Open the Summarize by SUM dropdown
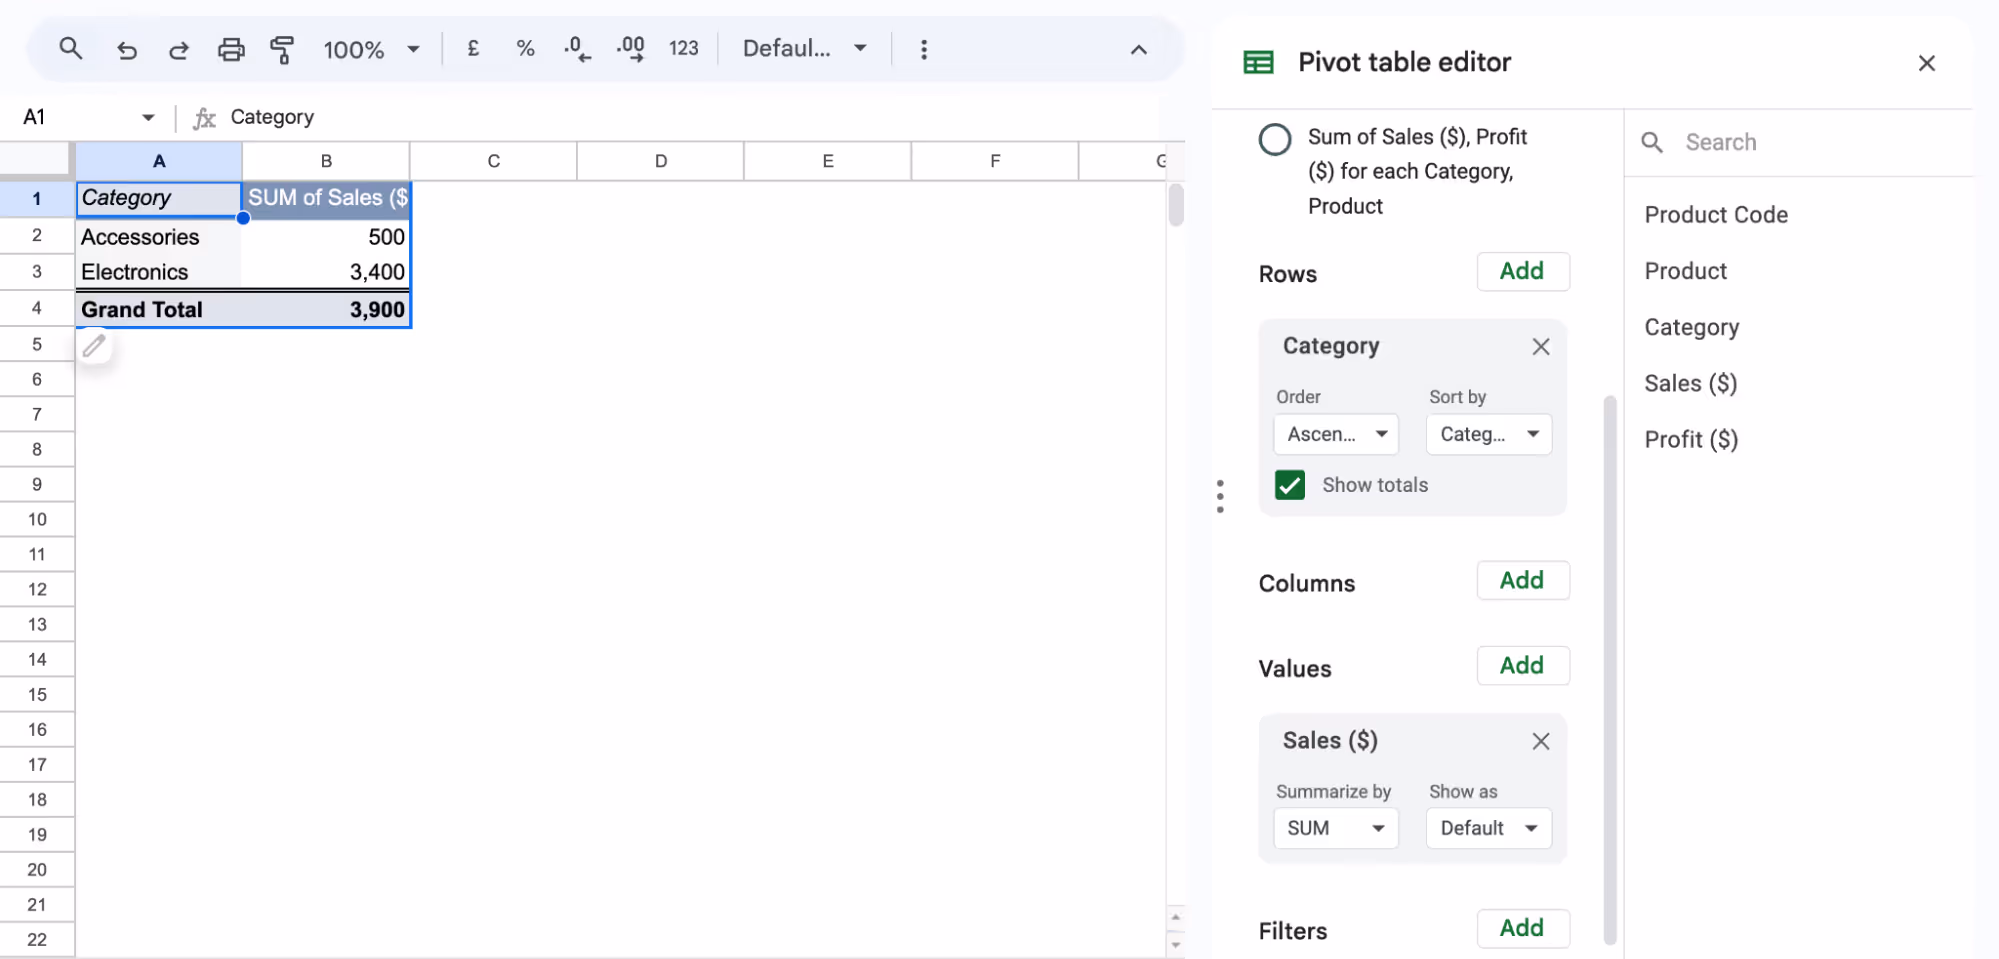Screen dimensions: 1999x959 (x=1335, y=828)
